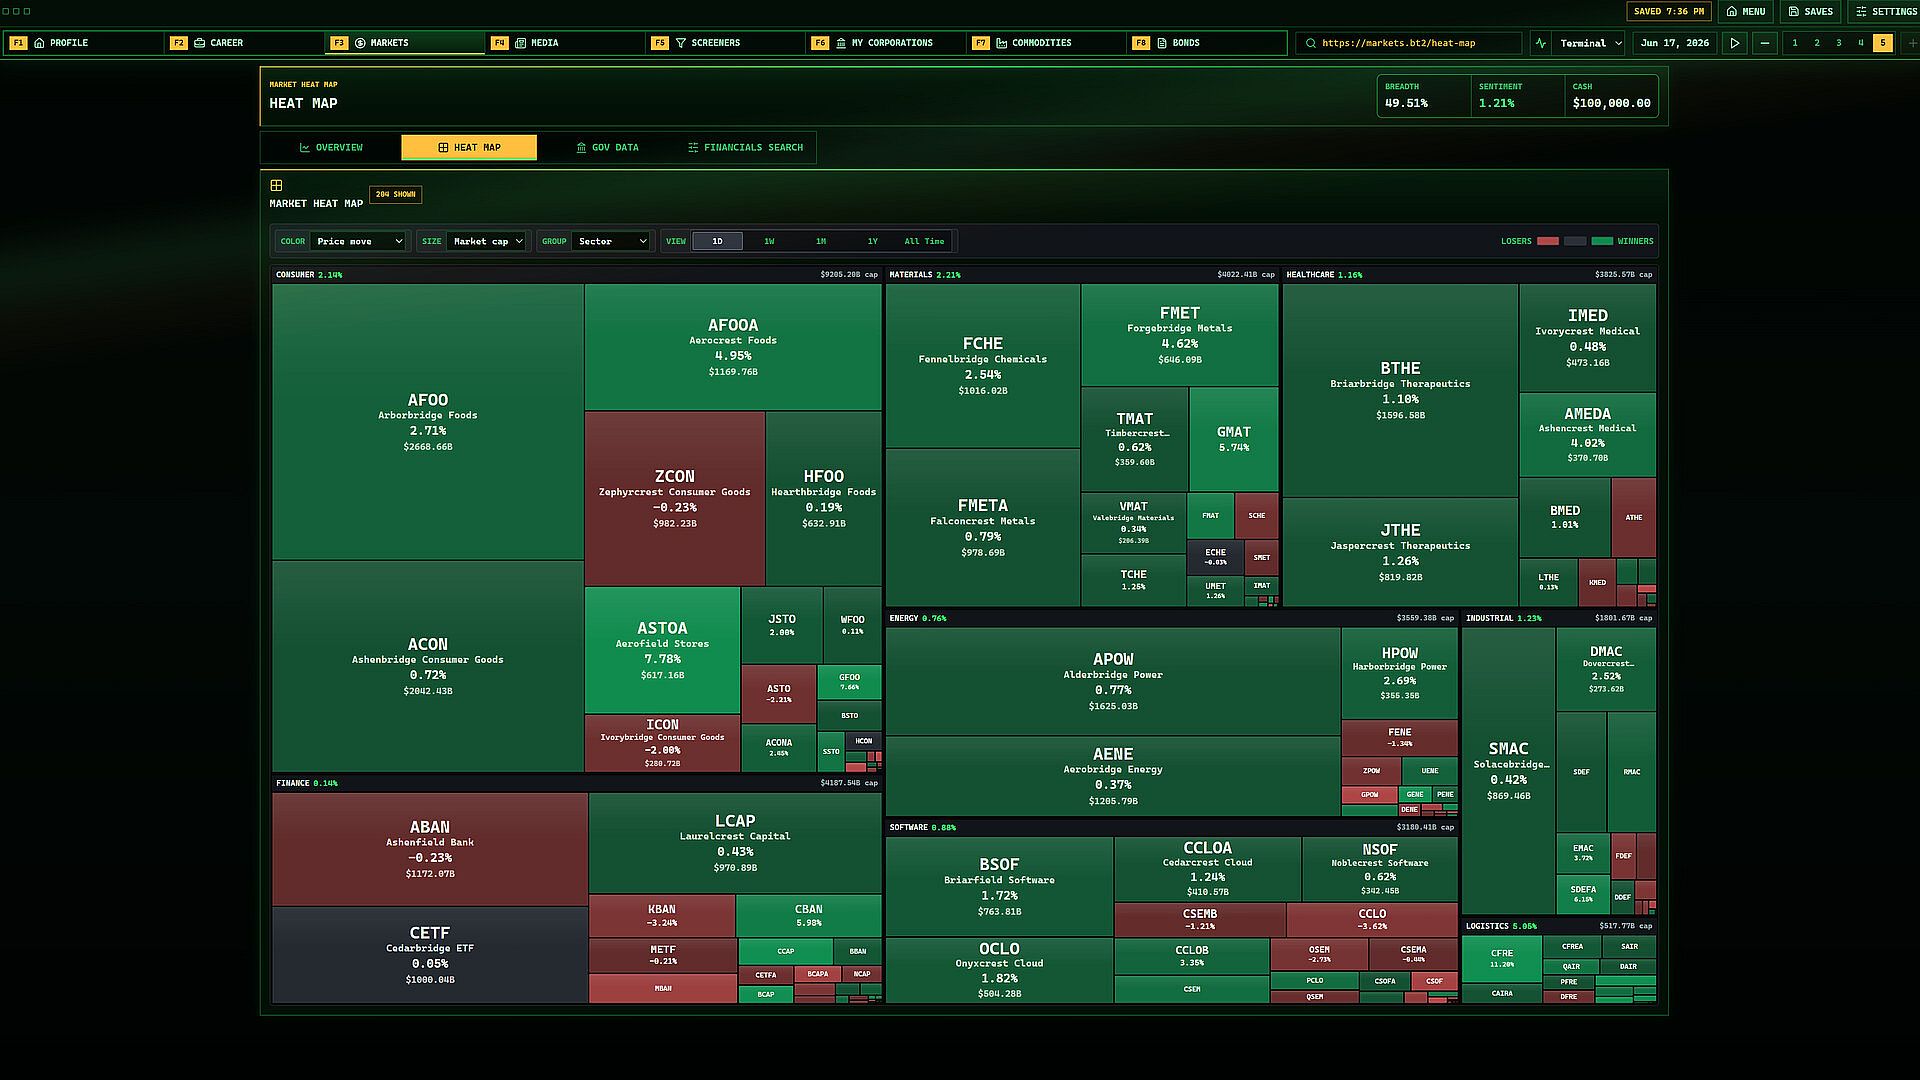Screen dimensions: 1920x1080
Task: Open the Financials Search tab
Action: pyautogui.click(x=745, y=147)
